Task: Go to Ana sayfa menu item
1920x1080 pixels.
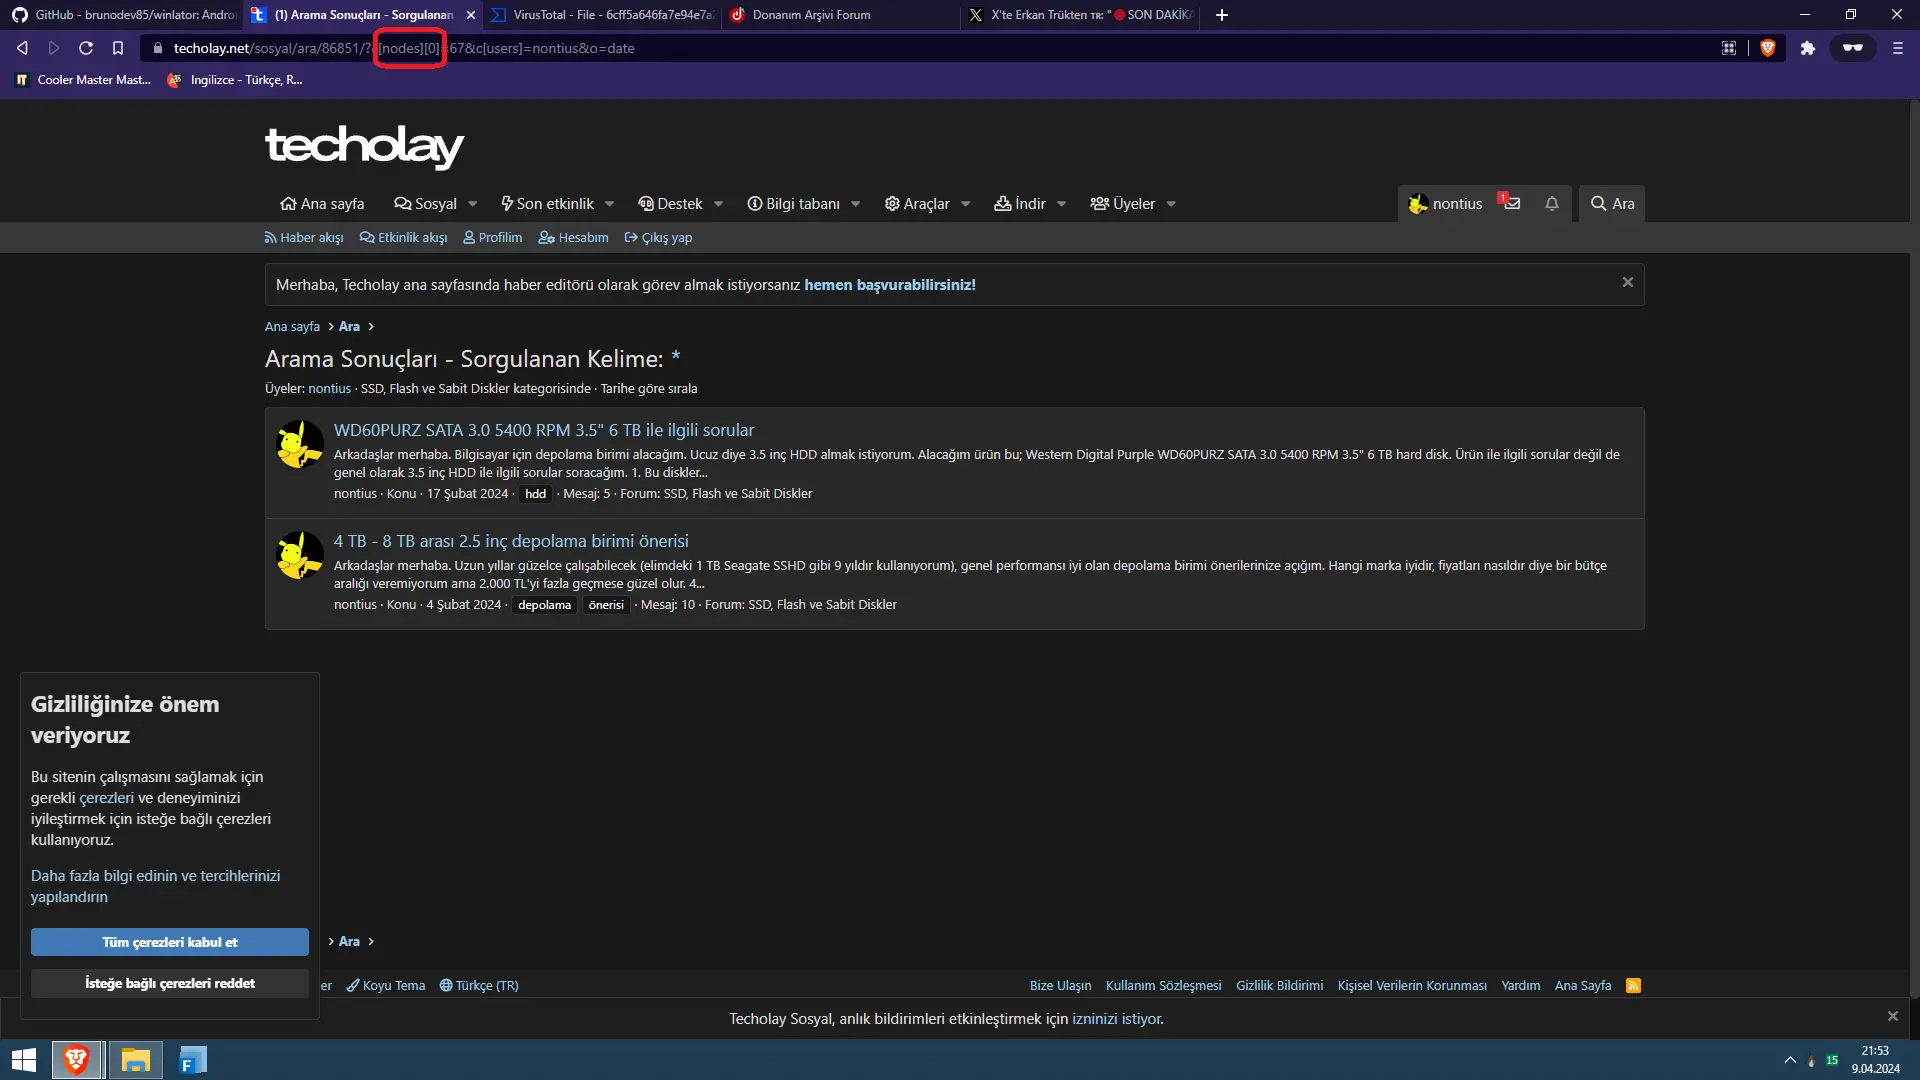Action: pos(322,204)
